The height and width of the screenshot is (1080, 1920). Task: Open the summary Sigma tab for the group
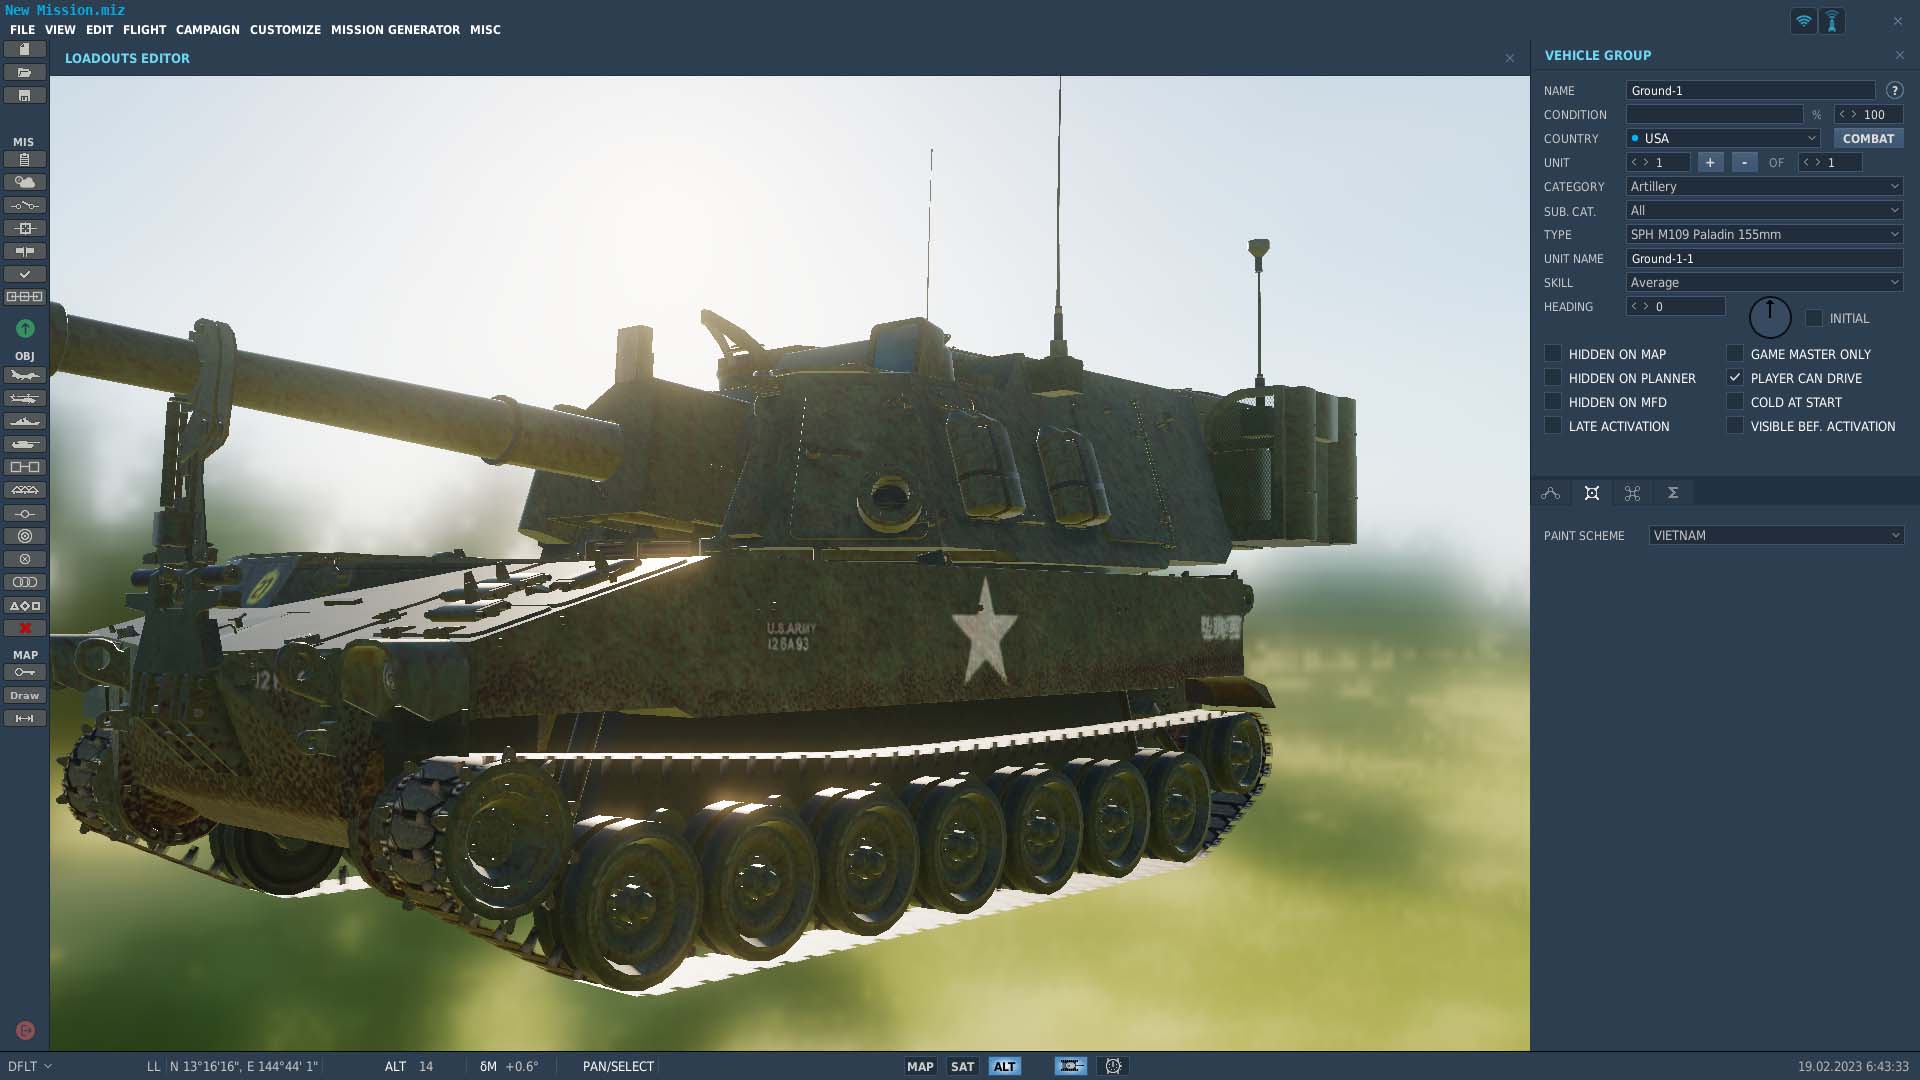[1672, 492]
